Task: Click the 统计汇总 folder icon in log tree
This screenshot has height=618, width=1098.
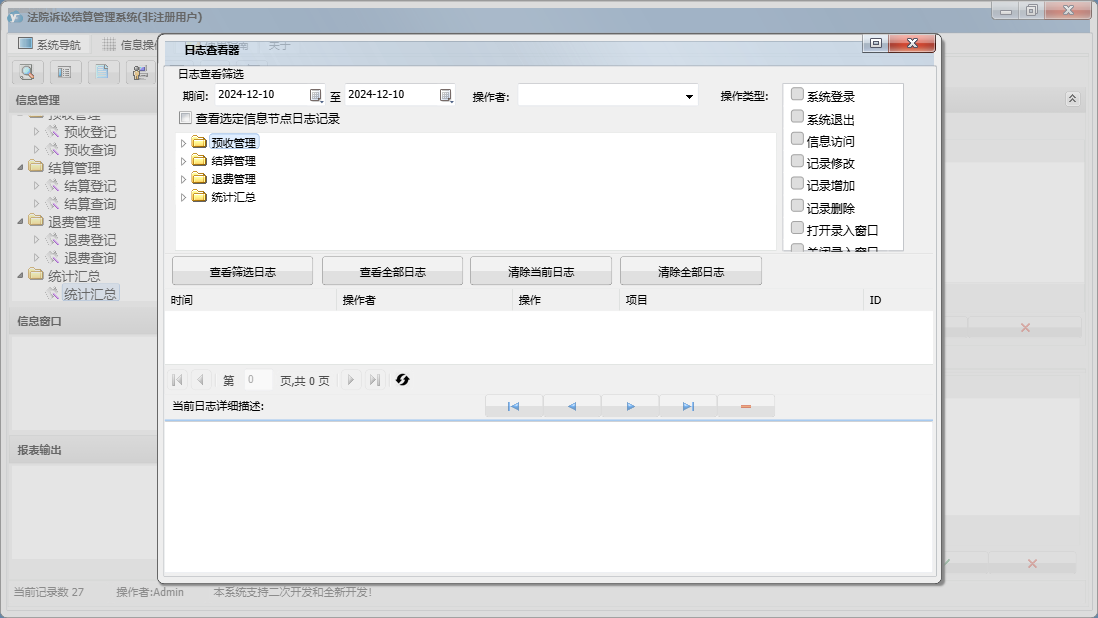Action: click(x=199, y=197)
